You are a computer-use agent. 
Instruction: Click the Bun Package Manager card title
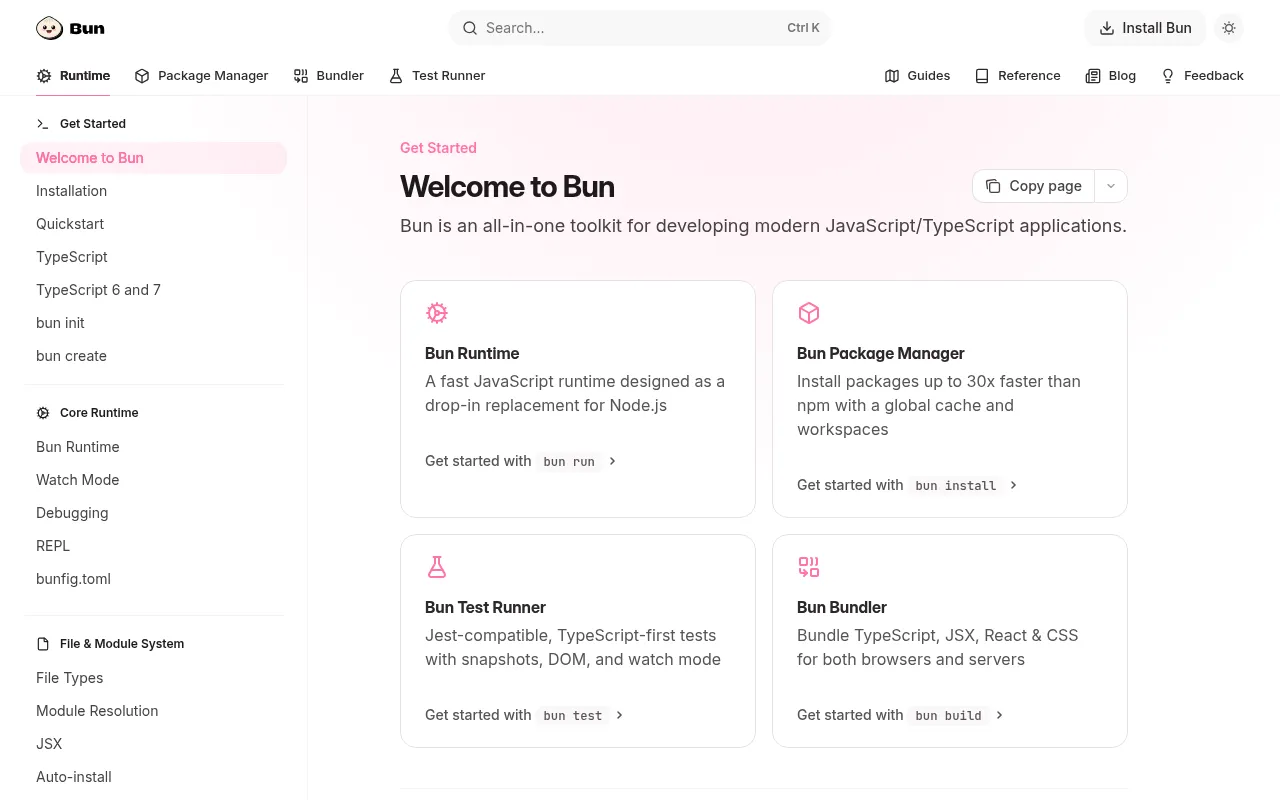[881, 353]
